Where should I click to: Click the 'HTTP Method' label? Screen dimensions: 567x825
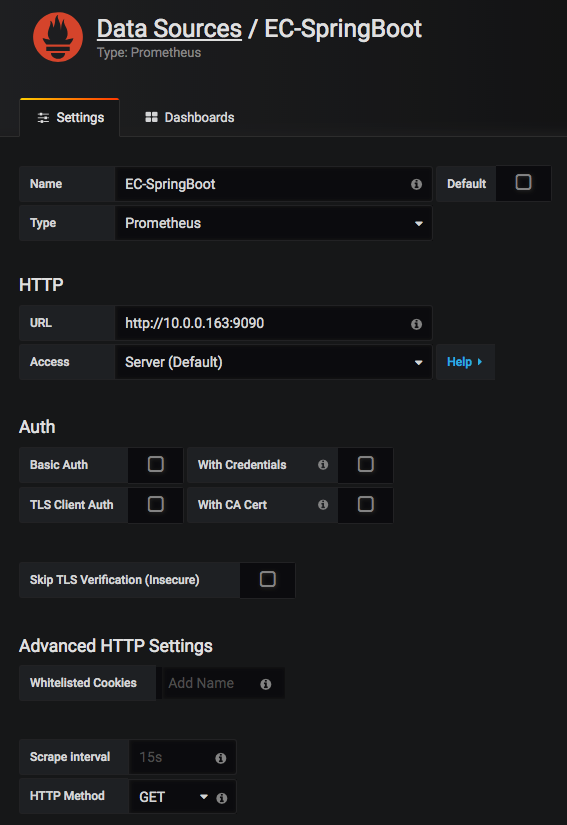[x=67, y=796]
